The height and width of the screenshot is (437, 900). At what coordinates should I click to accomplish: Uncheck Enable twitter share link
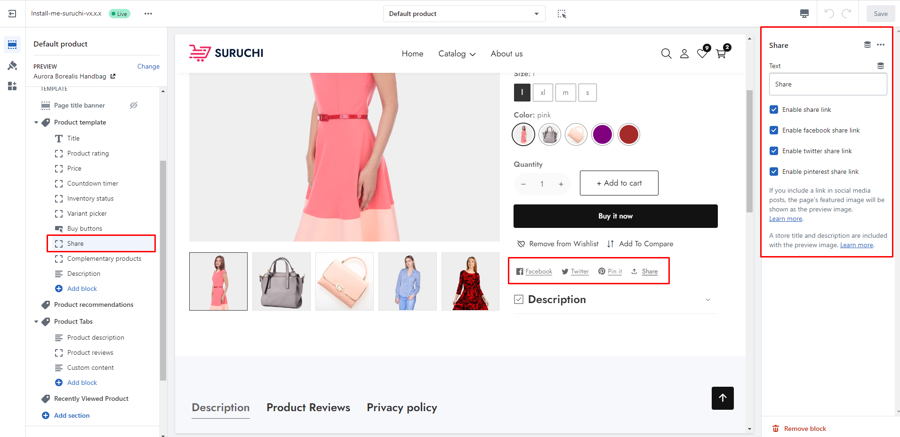(774, 151)
